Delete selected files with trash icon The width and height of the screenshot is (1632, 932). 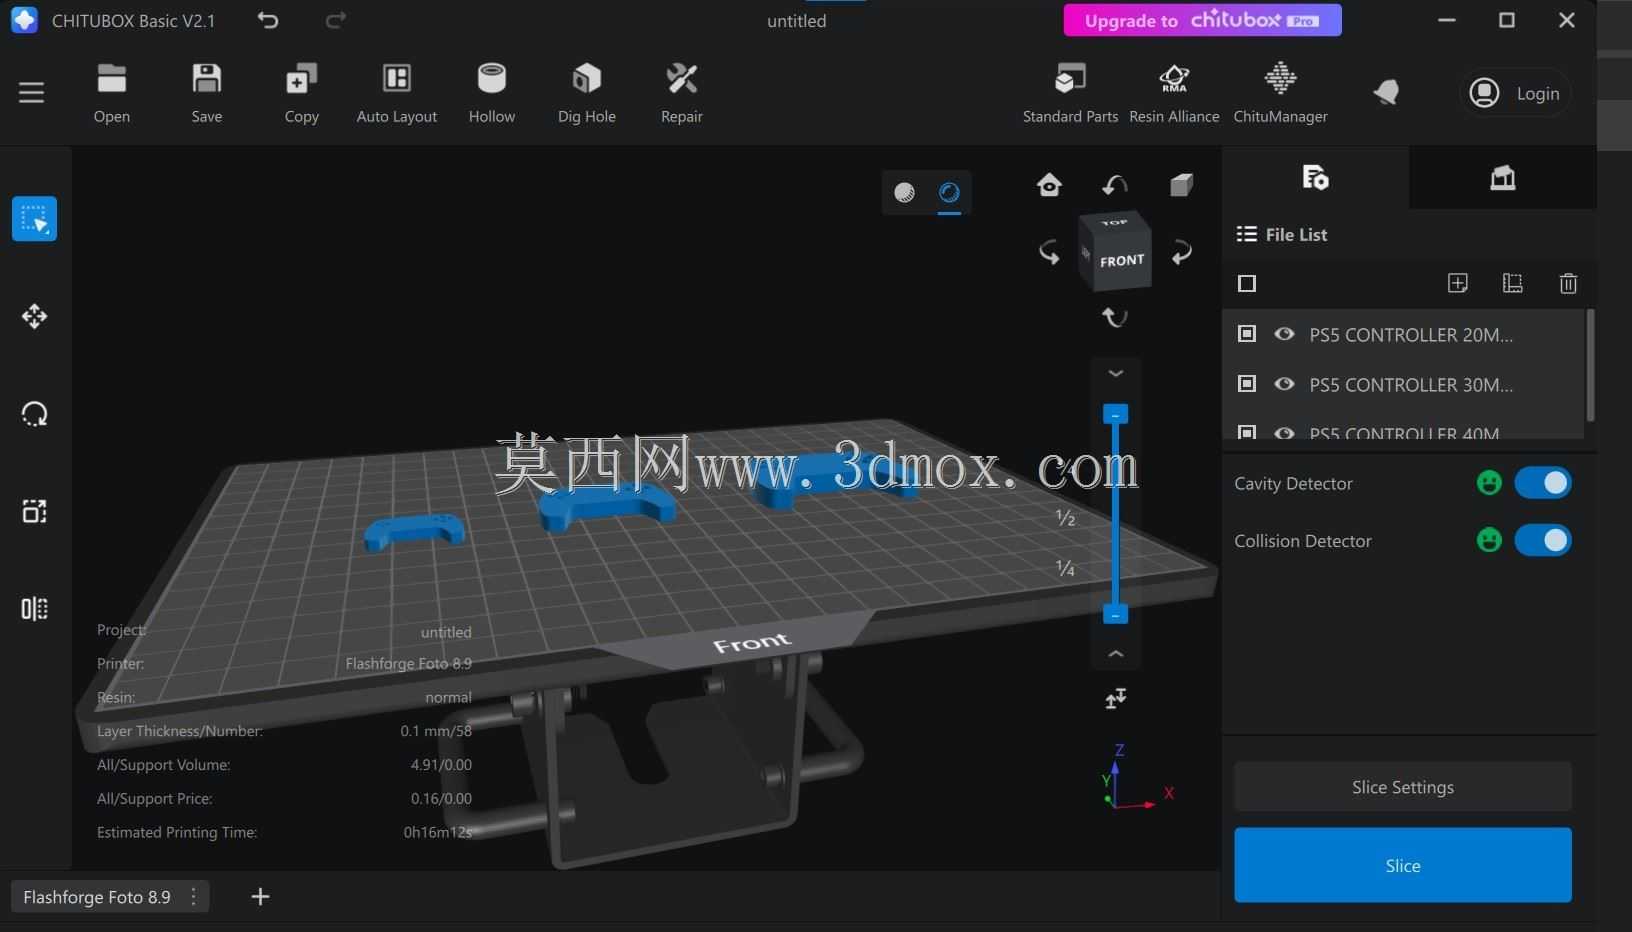click(1568, 284)
